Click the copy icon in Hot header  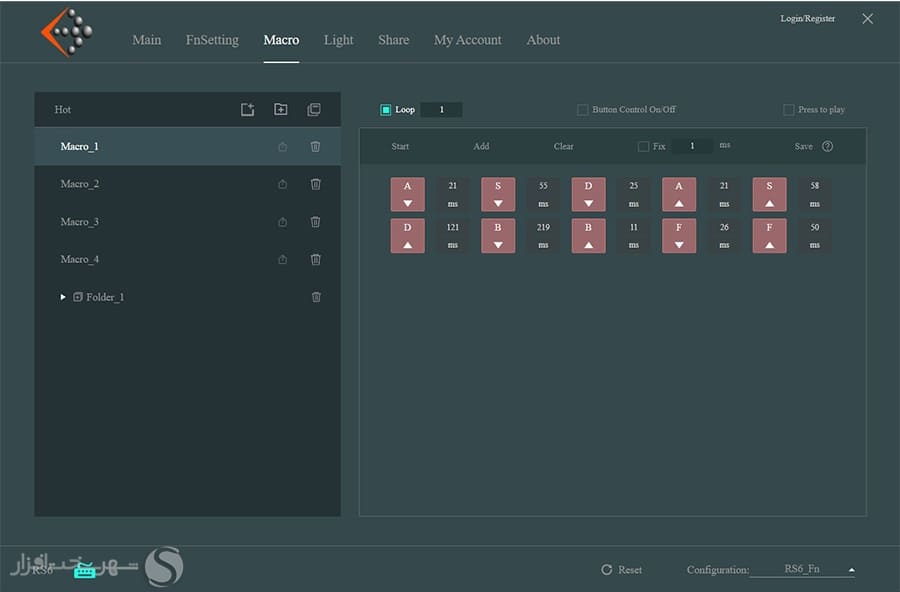click(314, 110)
